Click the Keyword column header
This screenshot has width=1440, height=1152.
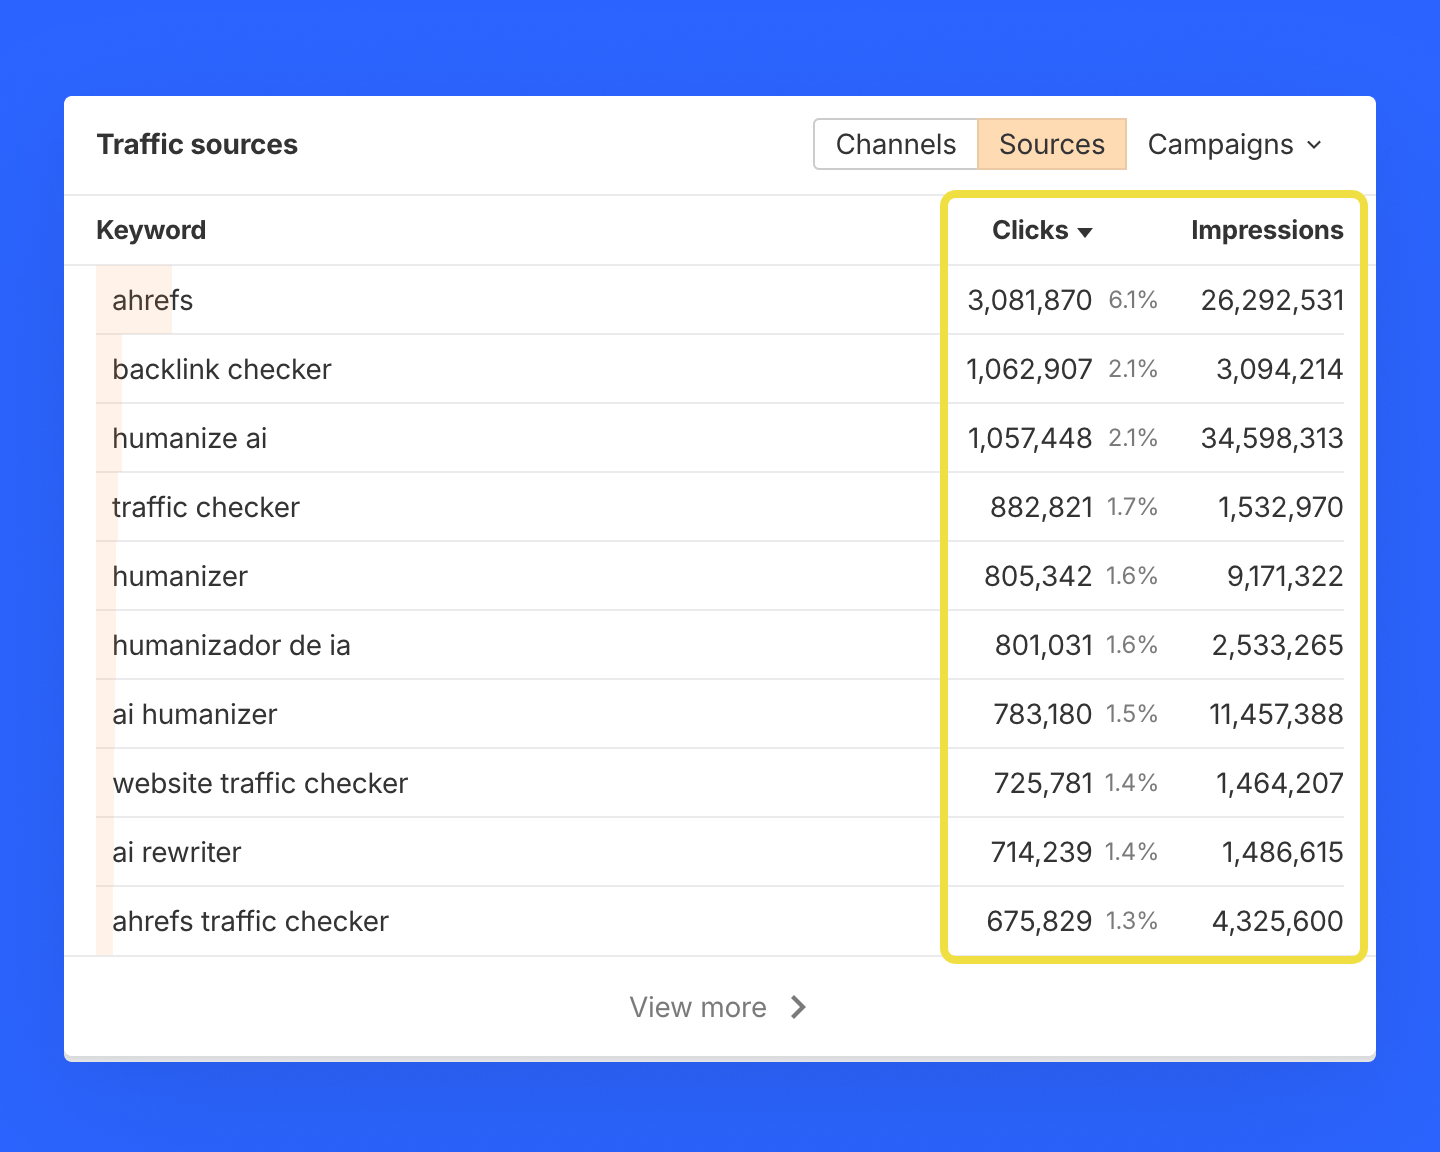point(151,230)
